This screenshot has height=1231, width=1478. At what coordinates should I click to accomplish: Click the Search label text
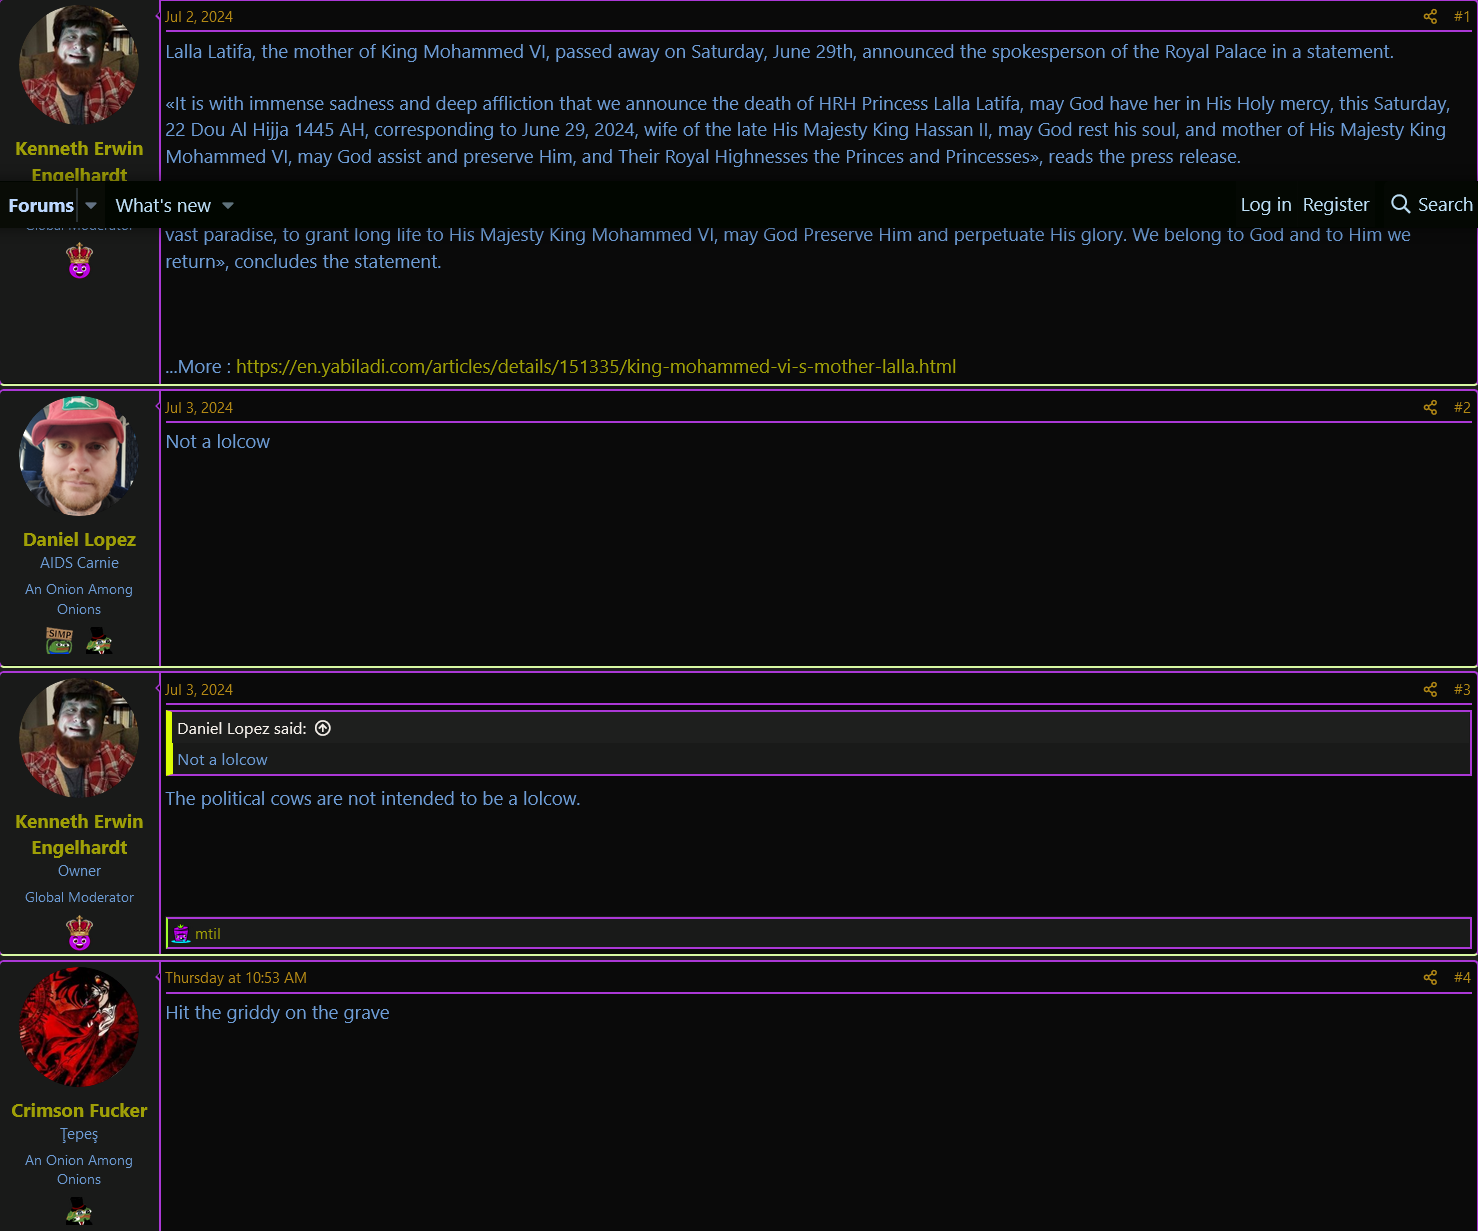[x=1445, y=204]
